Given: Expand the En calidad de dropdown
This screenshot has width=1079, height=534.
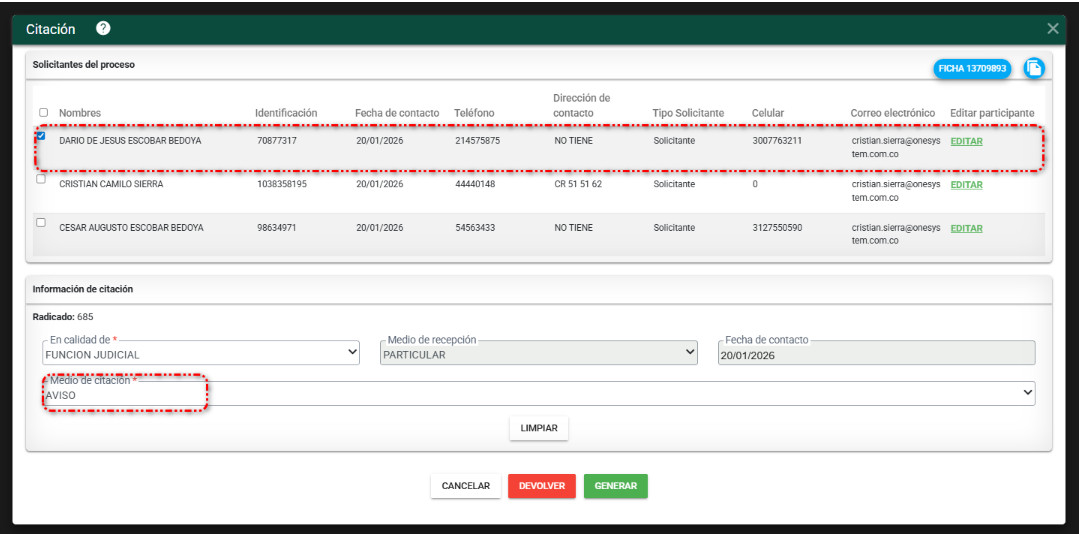Looking at the screenshot, I should tap(200, 353).
